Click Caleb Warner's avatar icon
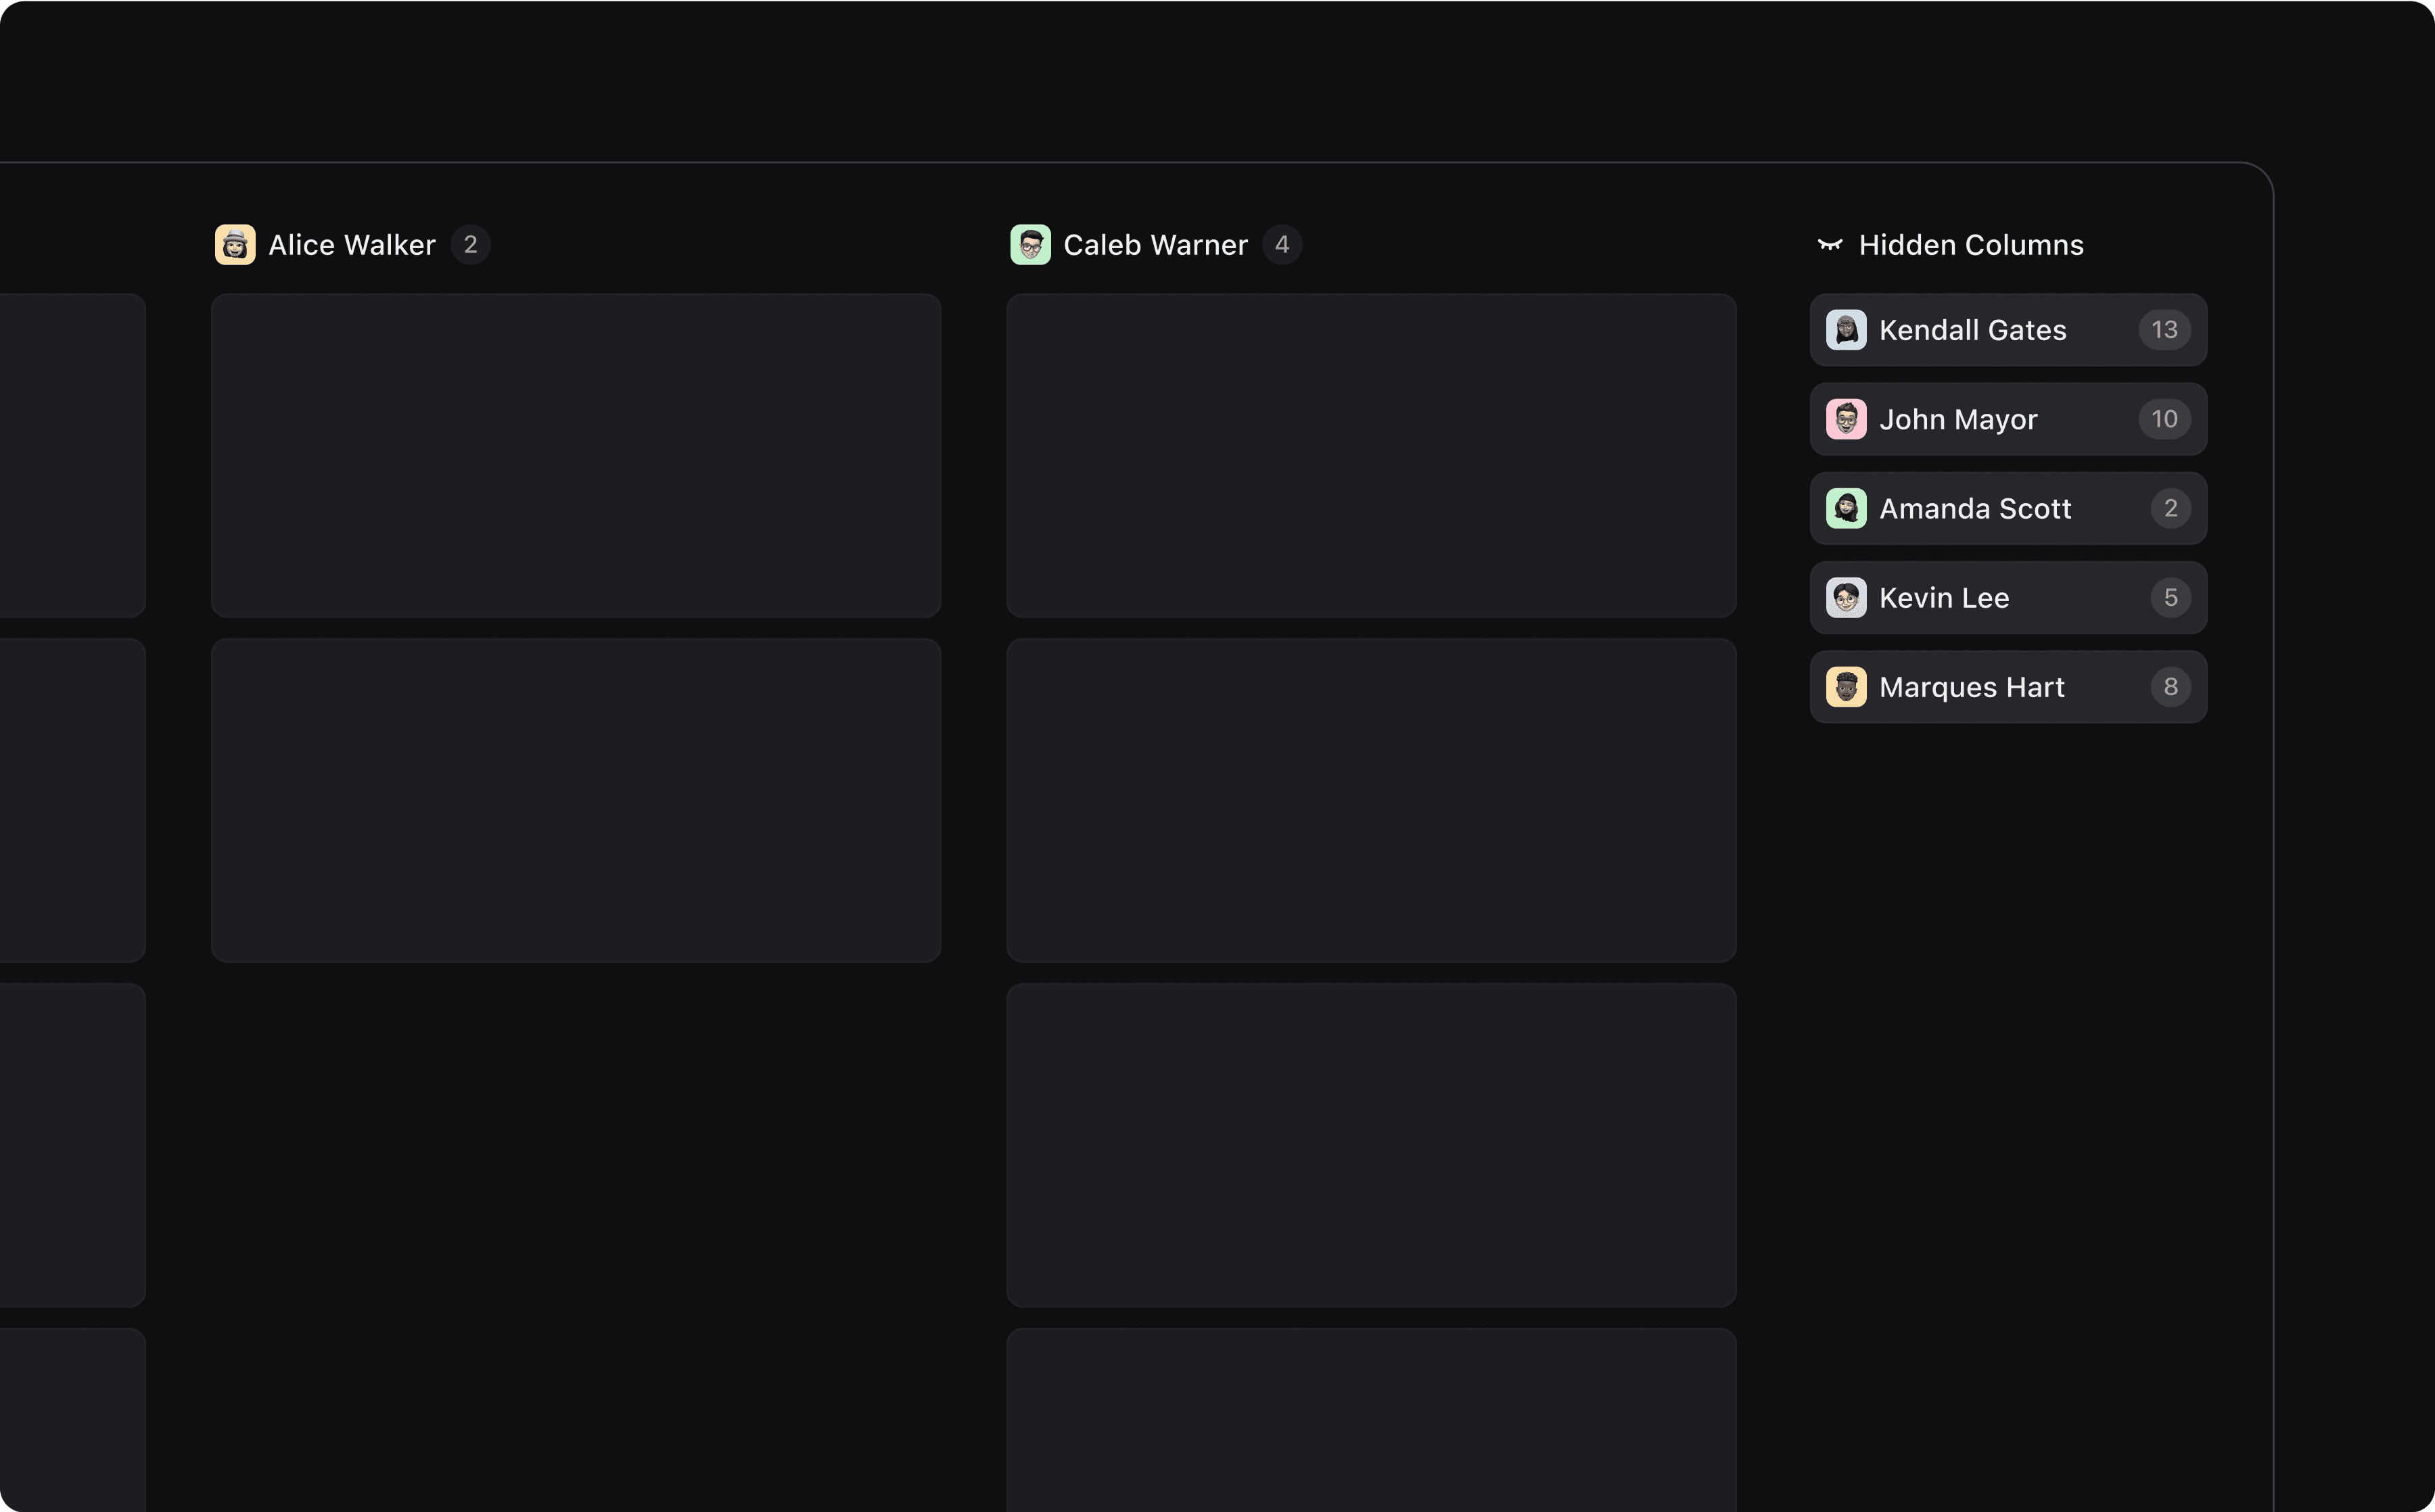Screen dimensions: 2435x1512 [1030, 245]
